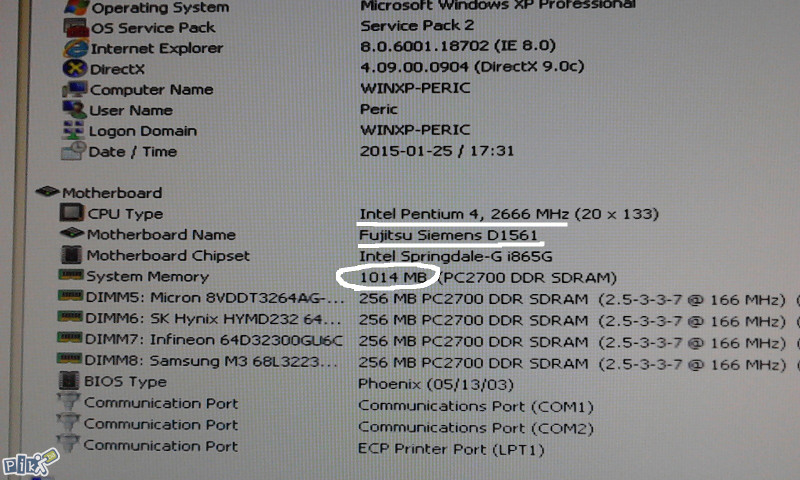Screen dimensions: 800x480
Task: Select the CPU Type label
Action: coord(126,214)
